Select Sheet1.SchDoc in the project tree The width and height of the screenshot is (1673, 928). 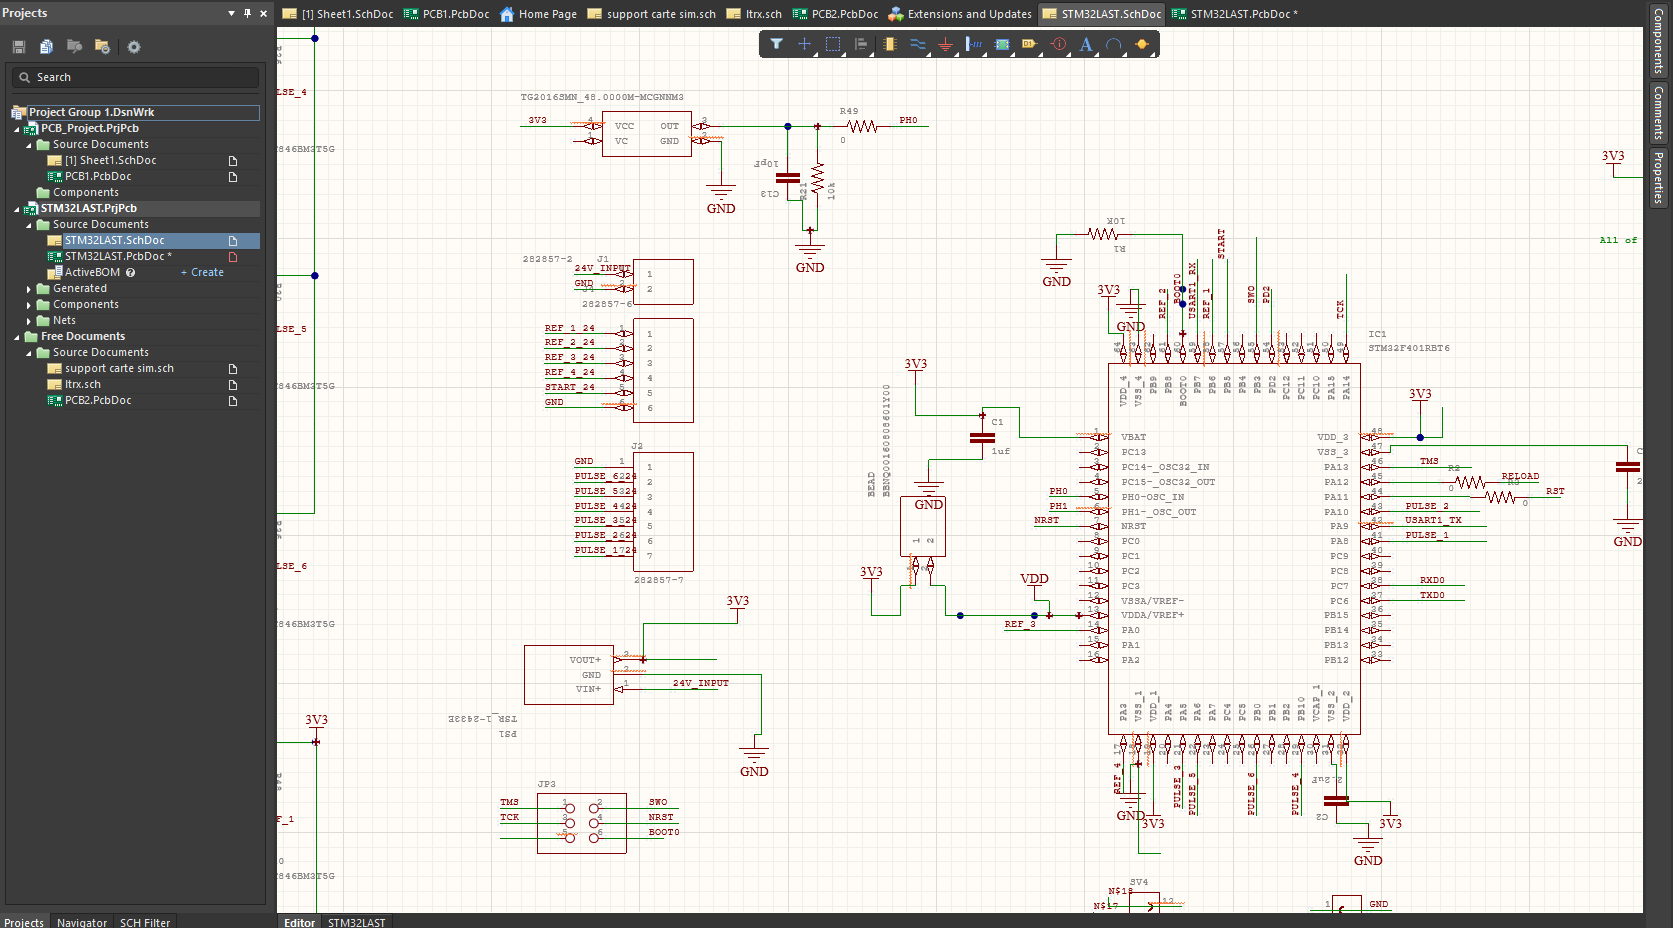tap(114, 160)
